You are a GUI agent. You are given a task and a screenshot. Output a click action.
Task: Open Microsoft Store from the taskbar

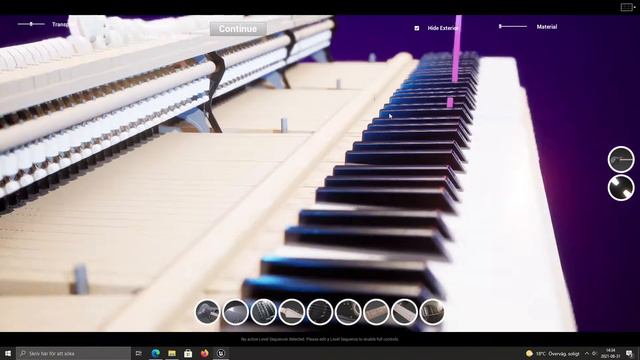pyautogui.click(x=188, y=353)
